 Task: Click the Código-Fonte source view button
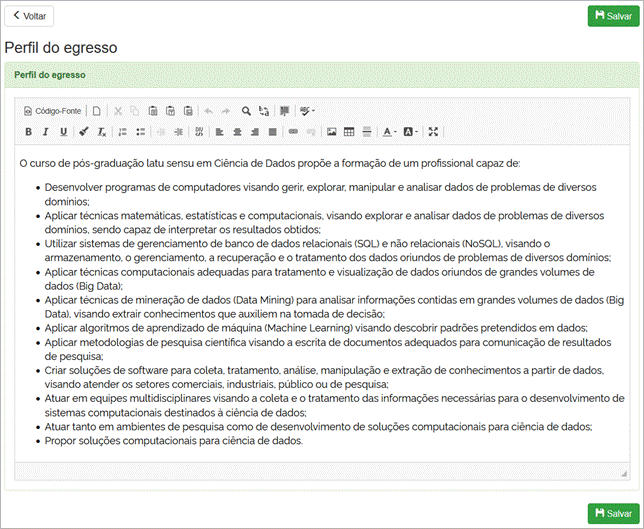(x=52, y=111)
